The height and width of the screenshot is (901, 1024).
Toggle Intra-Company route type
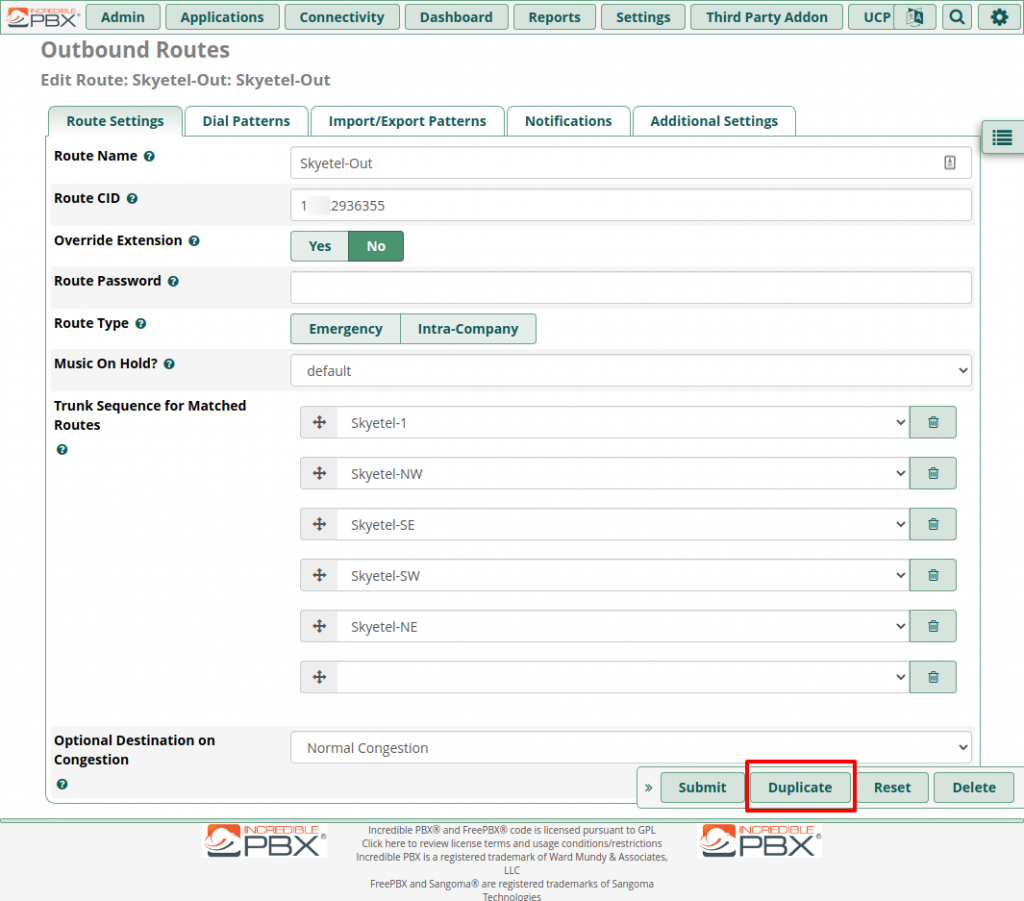468,328
